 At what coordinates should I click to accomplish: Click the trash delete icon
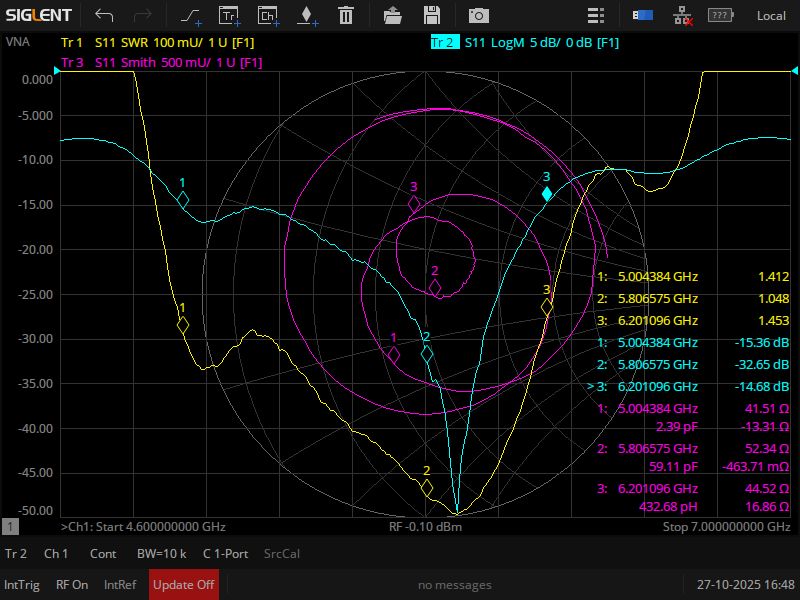point(345,15)
